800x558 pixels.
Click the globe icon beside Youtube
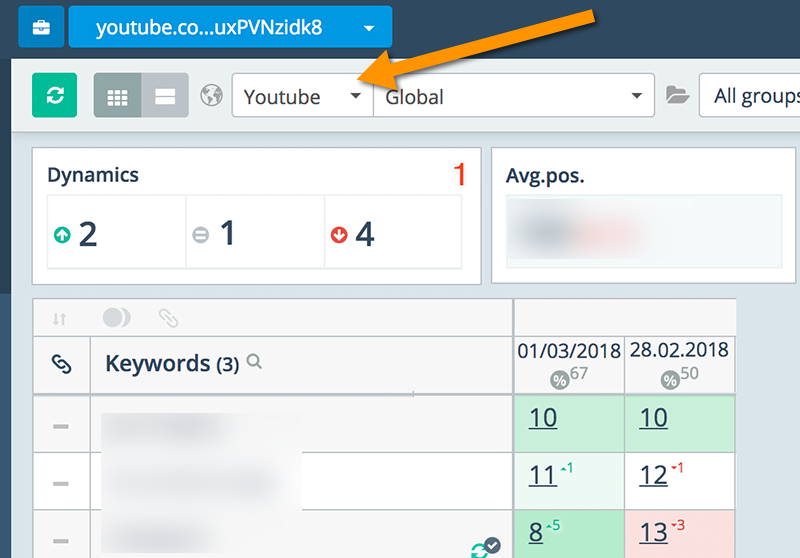(x=210, y=96)
